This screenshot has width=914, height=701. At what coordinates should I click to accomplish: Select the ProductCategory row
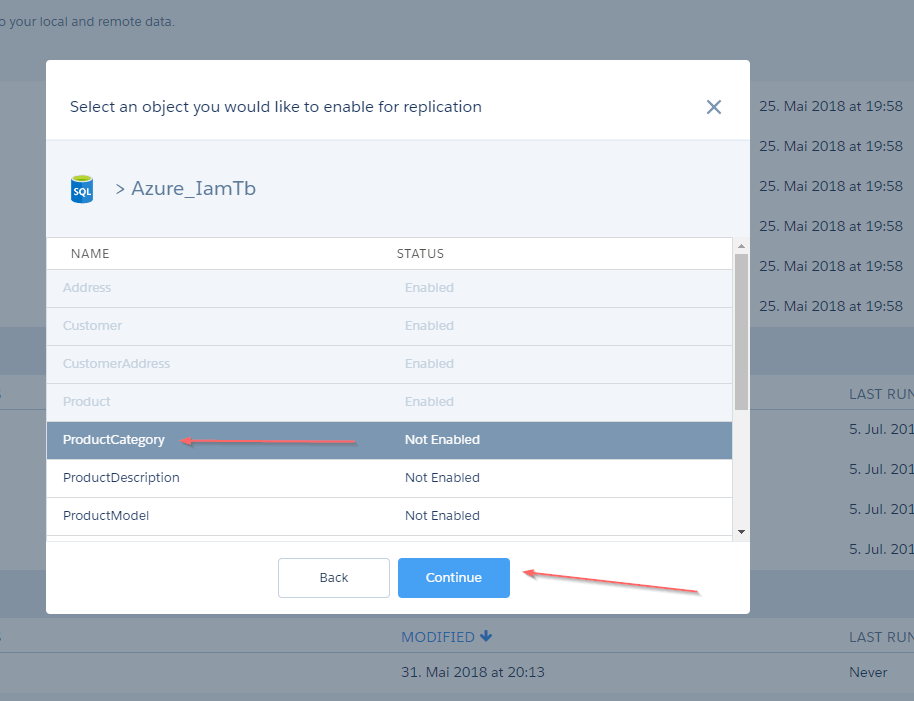pyautogui.click(x=389, y=440)
